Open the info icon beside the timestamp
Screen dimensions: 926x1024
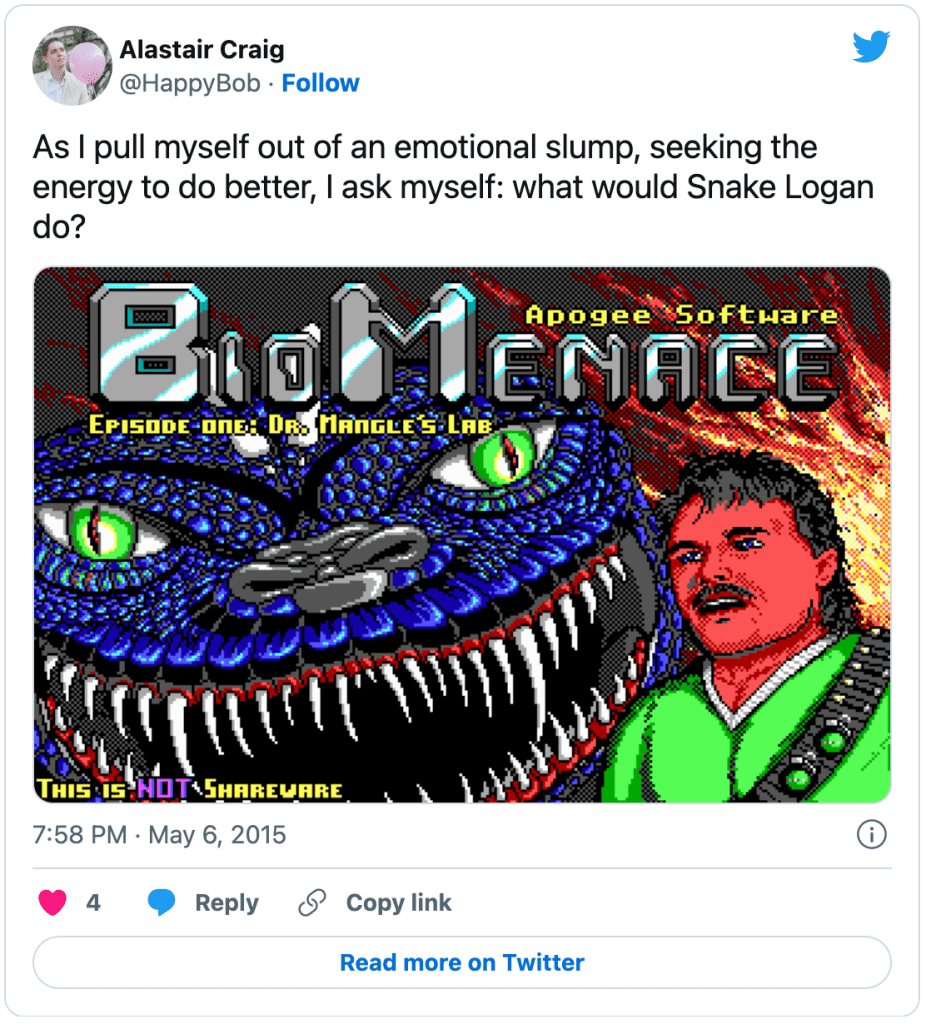872,835
